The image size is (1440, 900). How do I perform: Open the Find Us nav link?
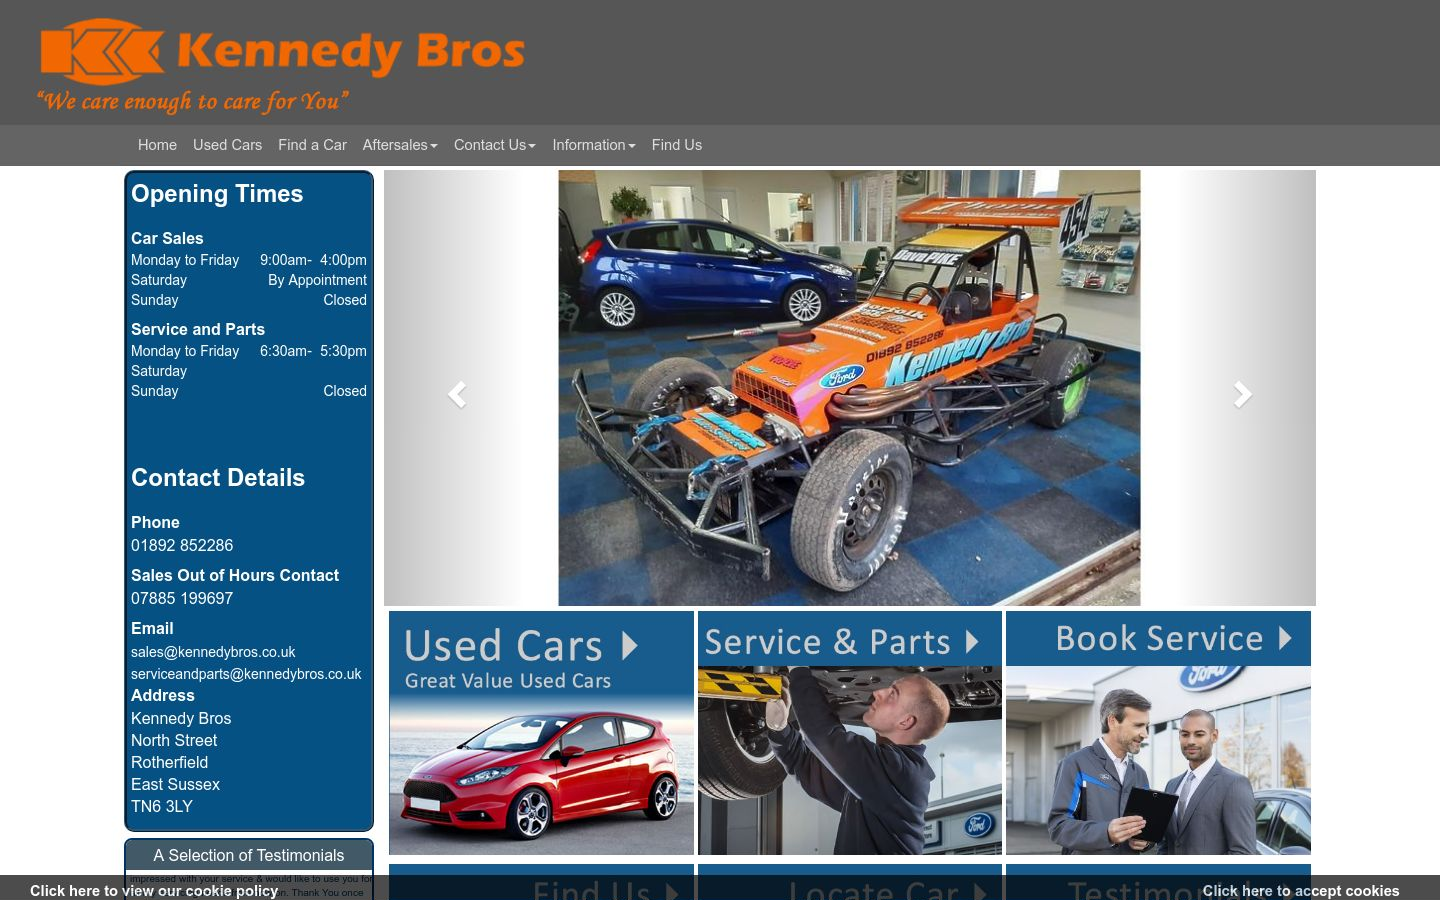point(677,145)
